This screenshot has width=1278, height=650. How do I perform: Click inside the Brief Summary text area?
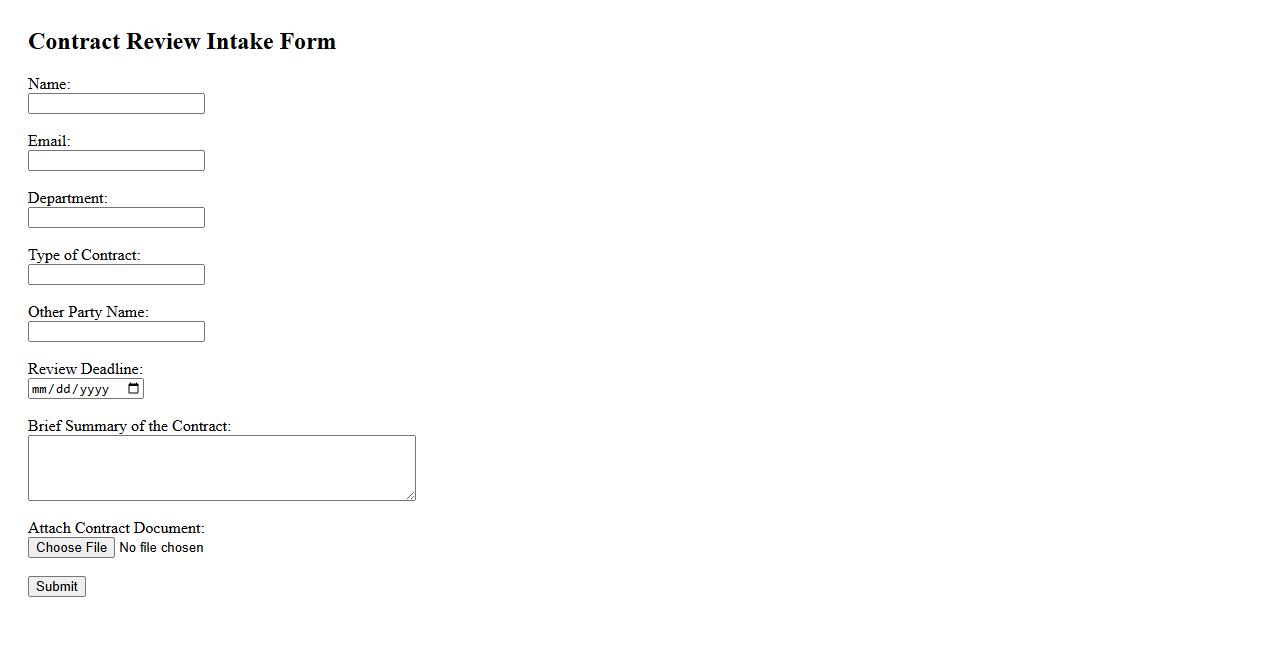point(221,467)
